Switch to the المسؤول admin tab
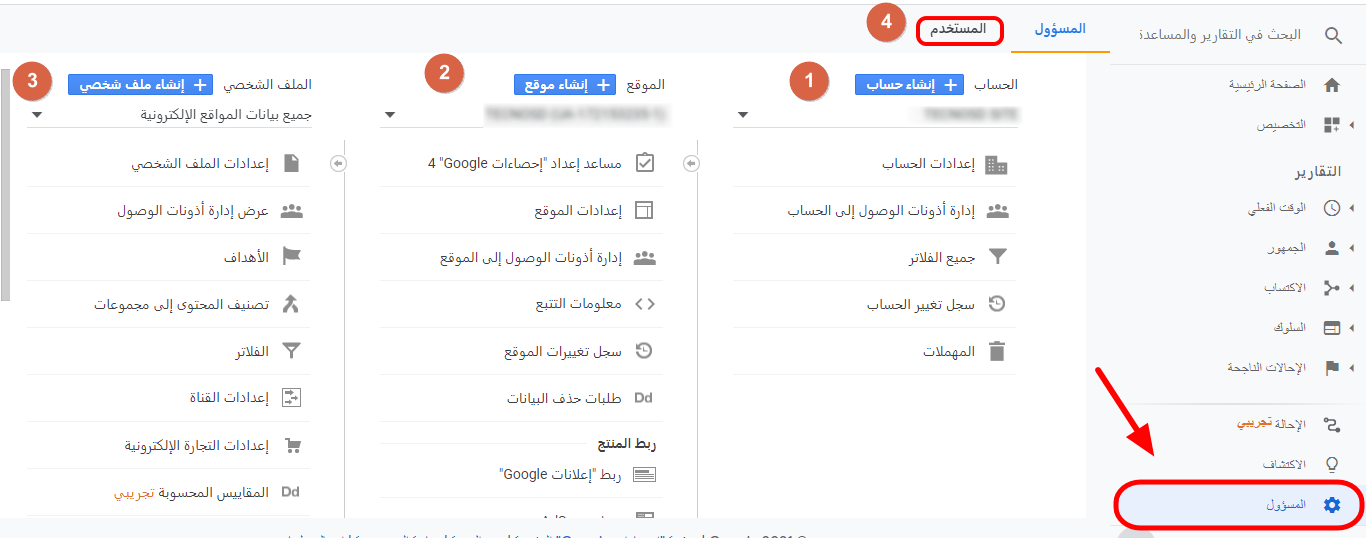 pyautogui.click(x=1060, y=30)
